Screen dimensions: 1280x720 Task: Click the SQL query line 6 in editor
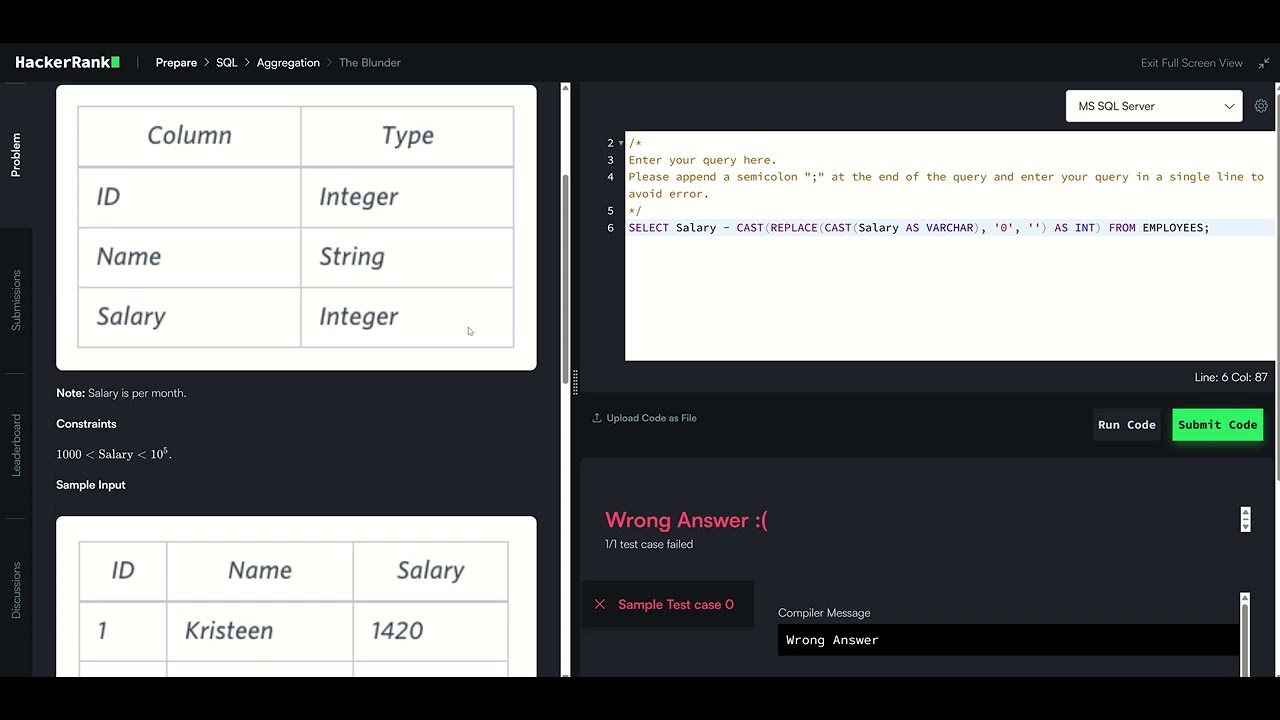pyautogui.click(x=918, y=228)
